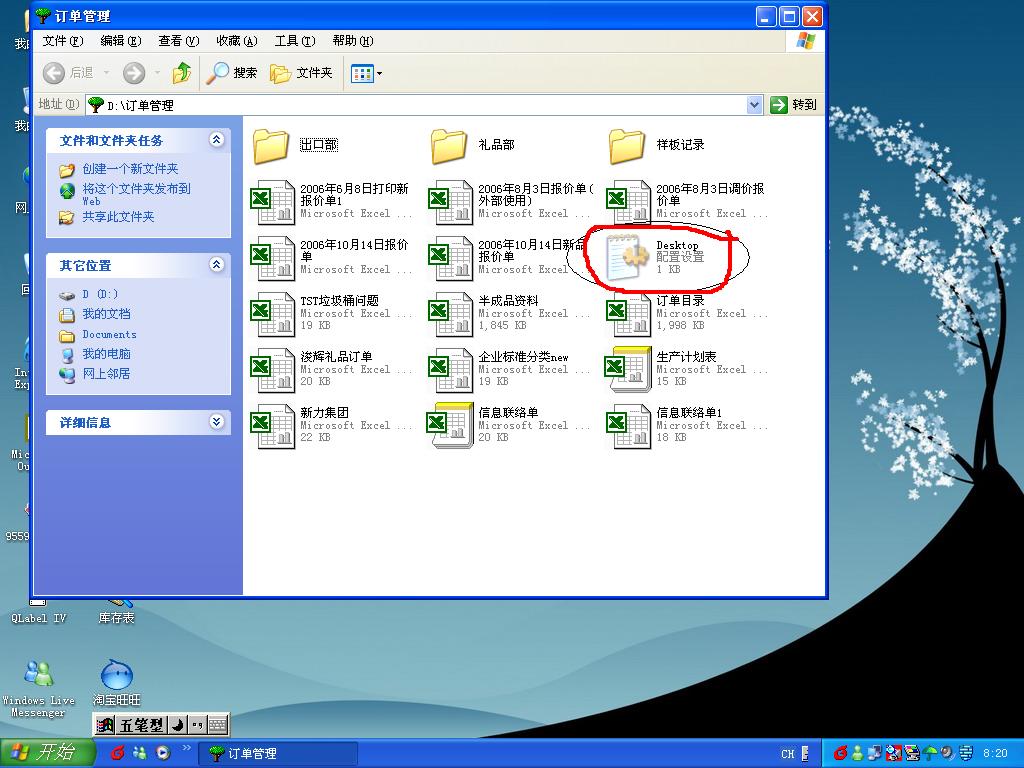Select 2006年8月3日报价单(外部使用) Excel file
1024x768 pixels.
click(510, 201)
